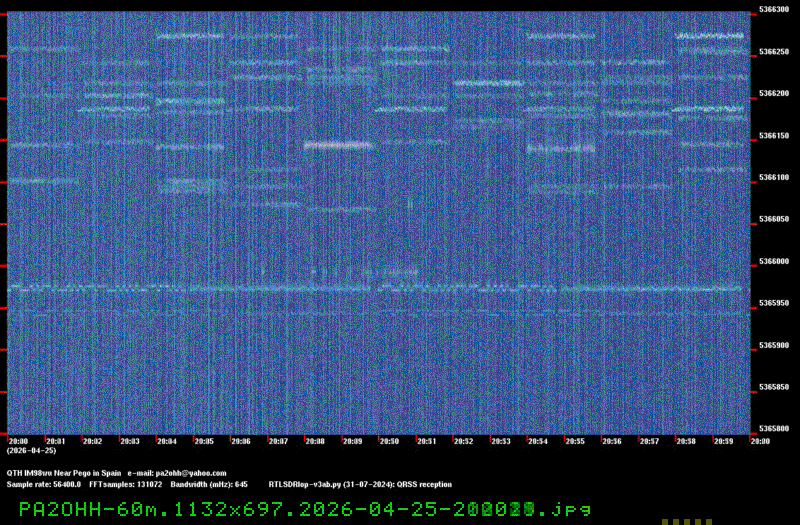This screenshot has width=800, height=525.
Task: Select the 20:06 time axis label
Action: [x=241, y=441]
